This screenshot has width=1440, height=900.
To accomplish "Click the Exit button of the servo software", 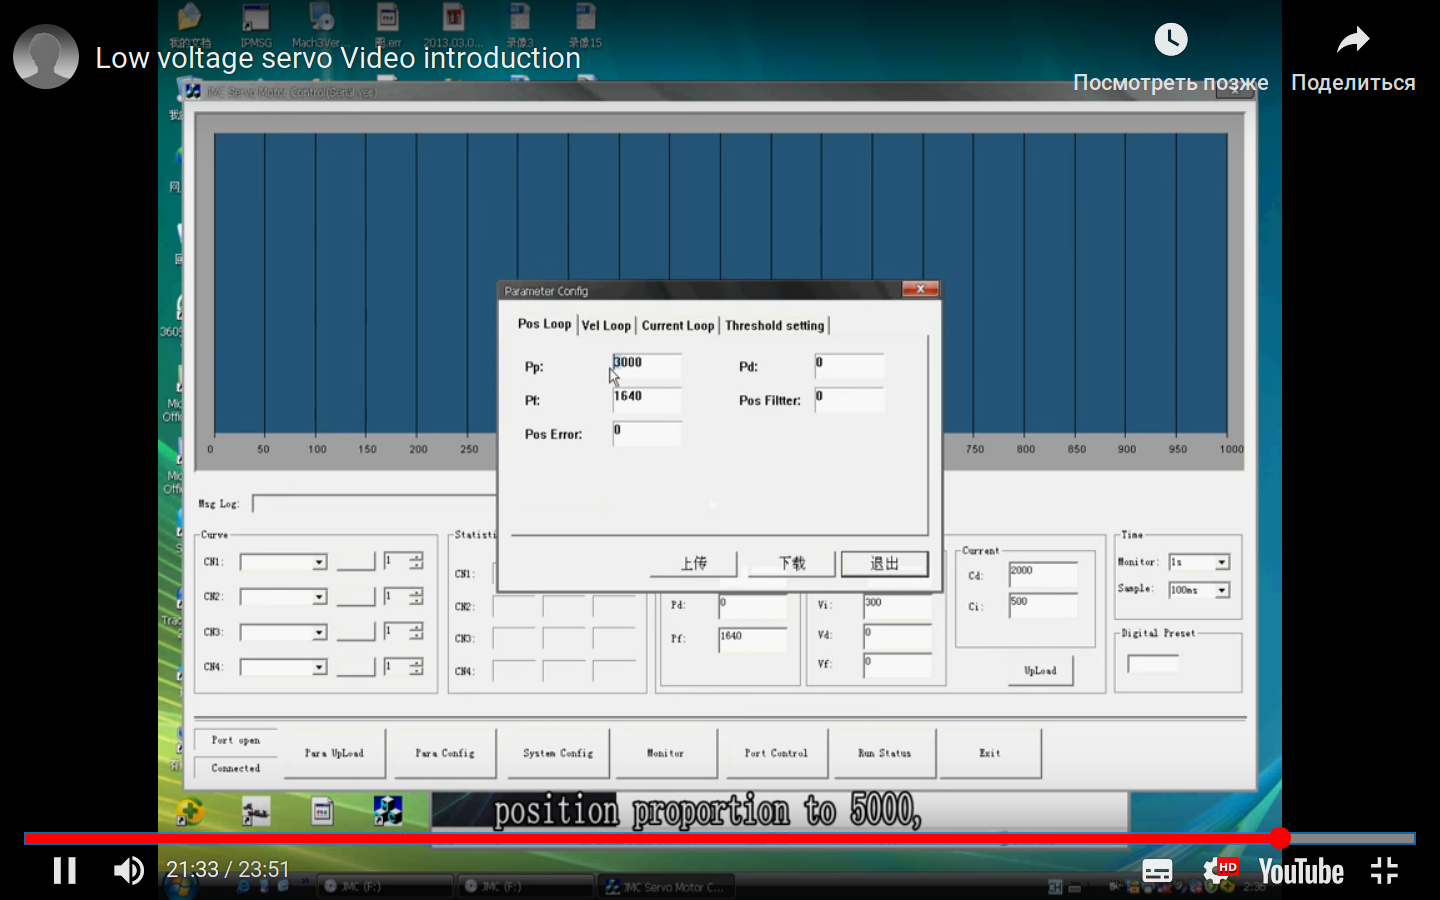I will [990, 753].
